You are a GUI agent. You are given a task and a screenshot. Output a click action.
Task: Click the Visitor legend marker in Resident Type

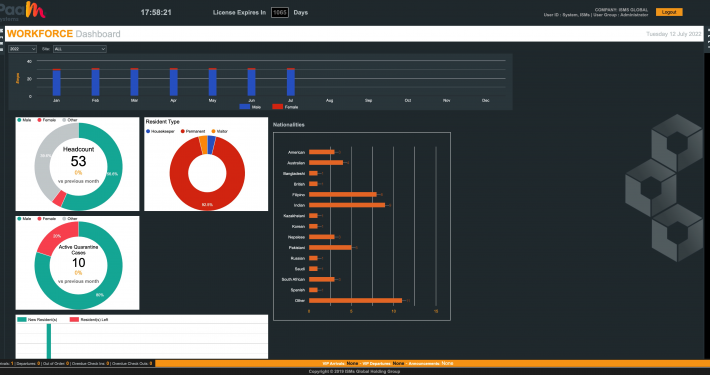[213, 131]
